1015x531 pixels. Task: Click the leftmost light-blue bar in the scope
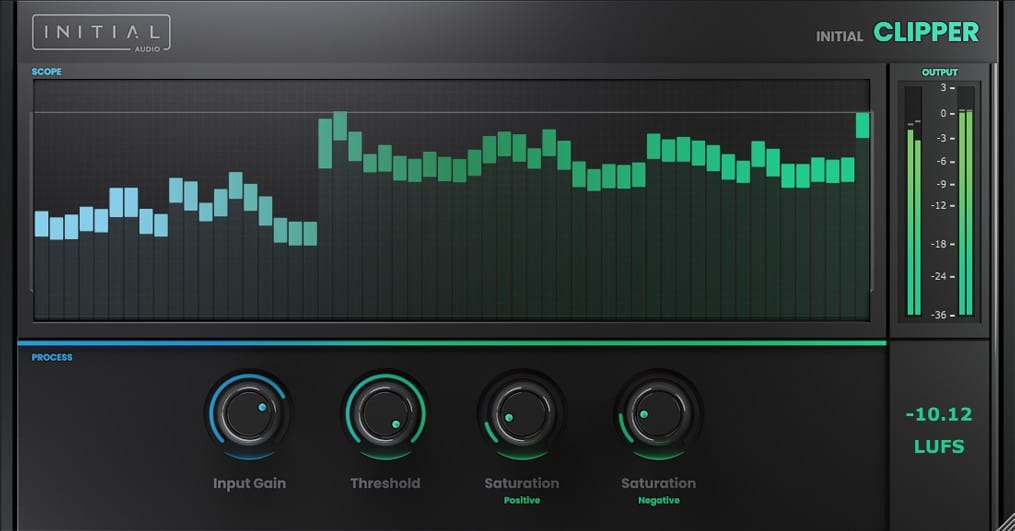pyautogui.click(x=41, y=223)
